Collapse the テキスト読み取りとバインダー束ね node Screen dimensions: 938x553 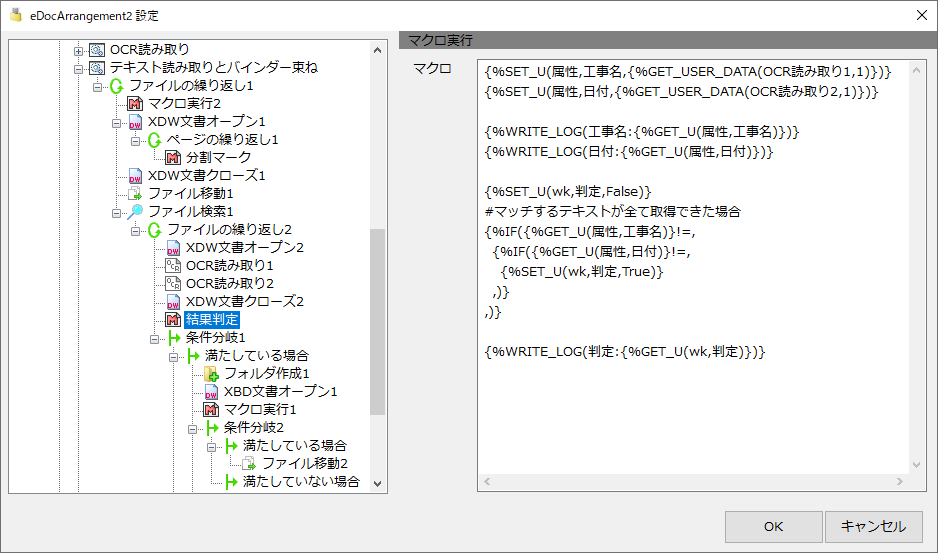(x=78, y=70)
